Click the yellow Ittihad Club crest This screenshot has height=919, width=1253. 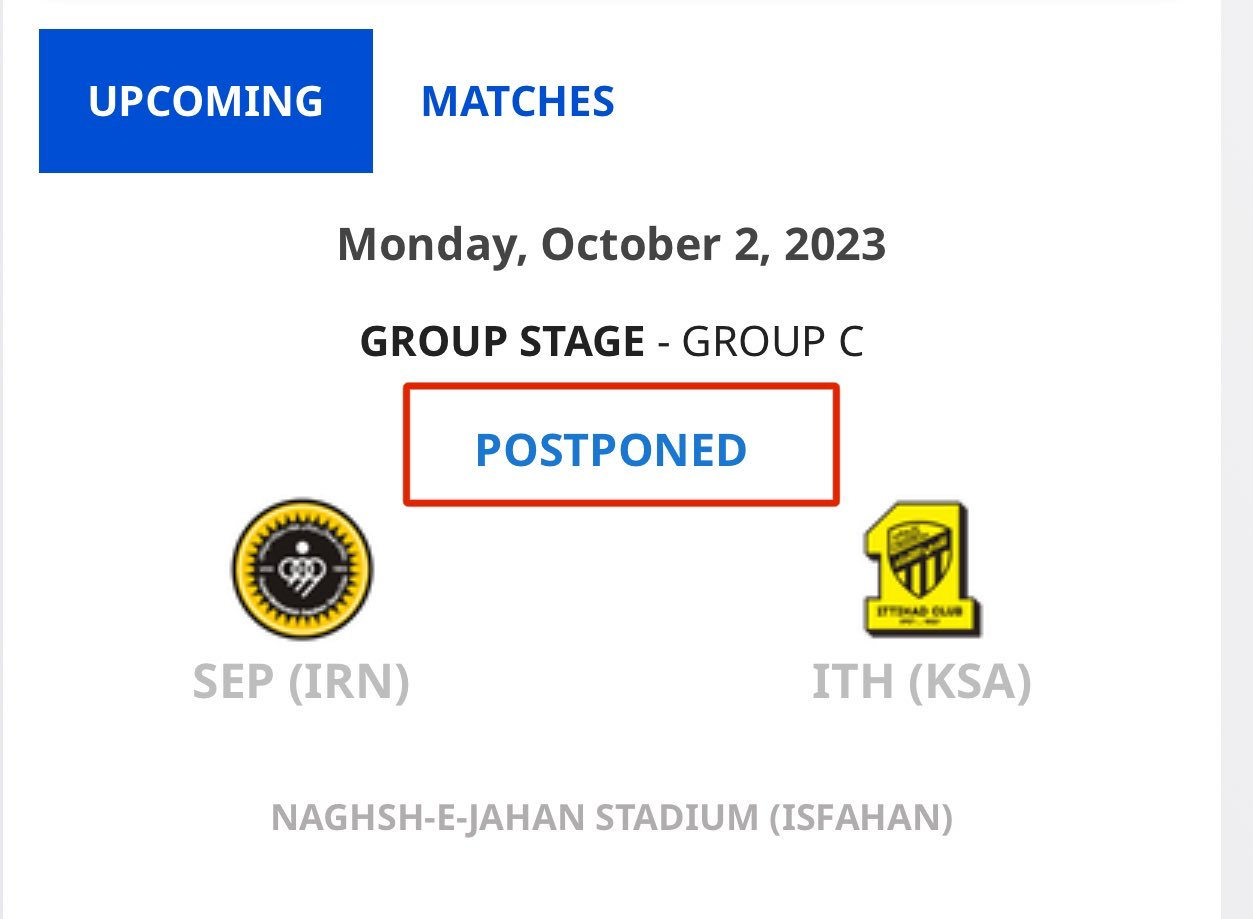[921, 570]
